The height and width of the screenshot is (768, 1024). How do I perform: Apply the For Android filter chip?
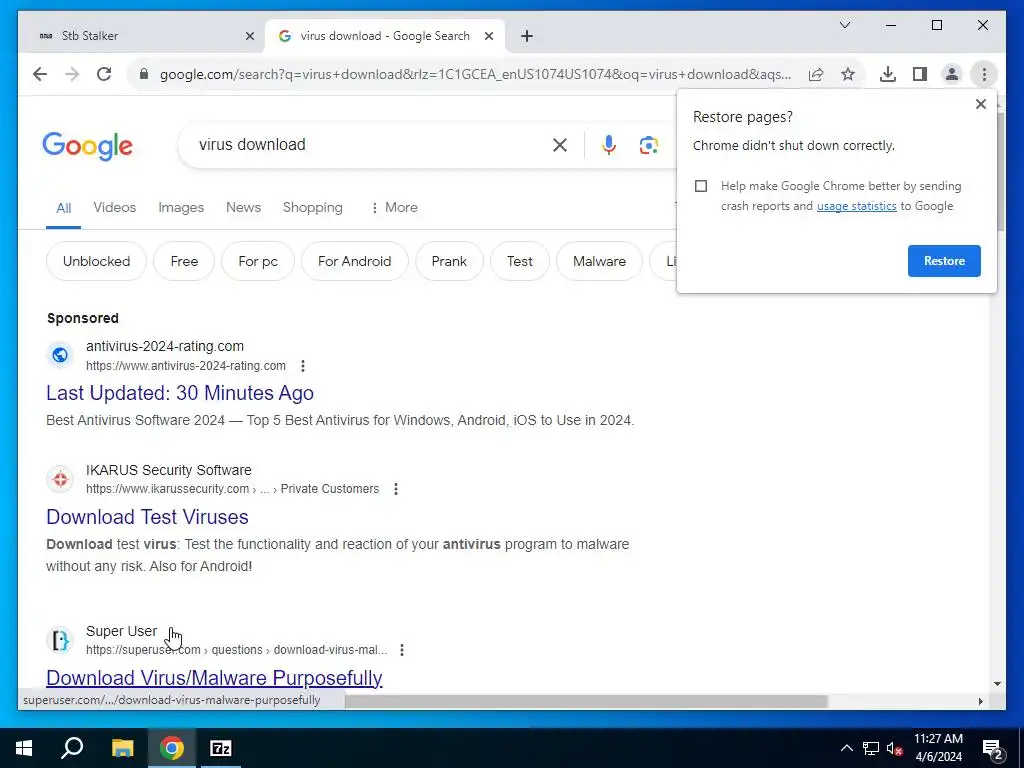coord(355,261)
